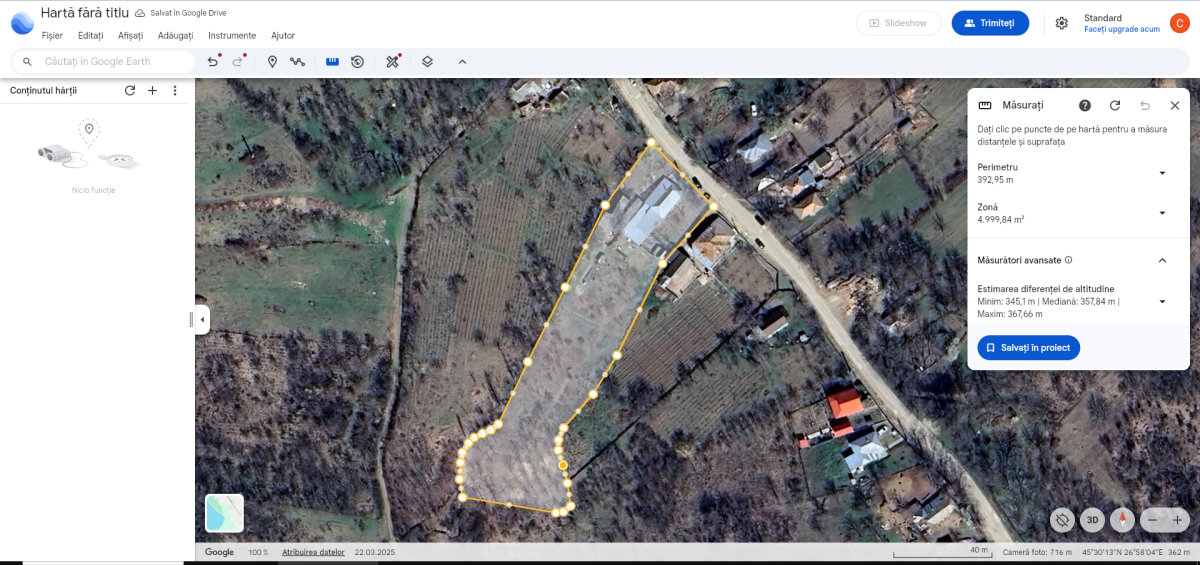Screen dimensions: 1200x565
Task: Click Salvați în proiect button
Action: (x=1028, y=348)
